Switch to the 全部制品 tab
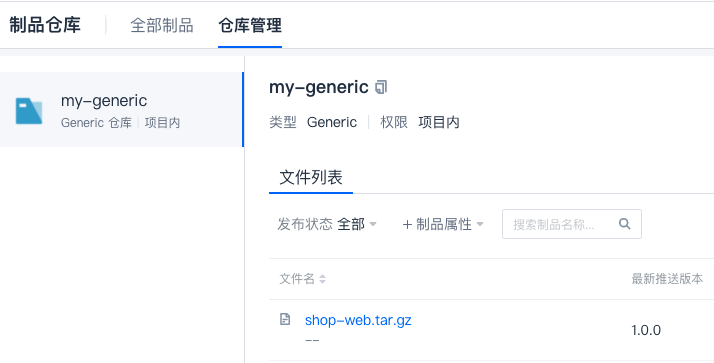714x363 pixels. click(x=162, y=25)
